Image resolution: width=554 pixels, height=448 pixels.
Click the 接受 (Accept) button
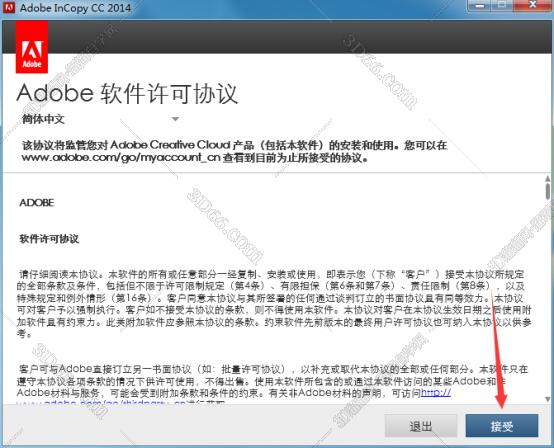[x=502, y=426]
